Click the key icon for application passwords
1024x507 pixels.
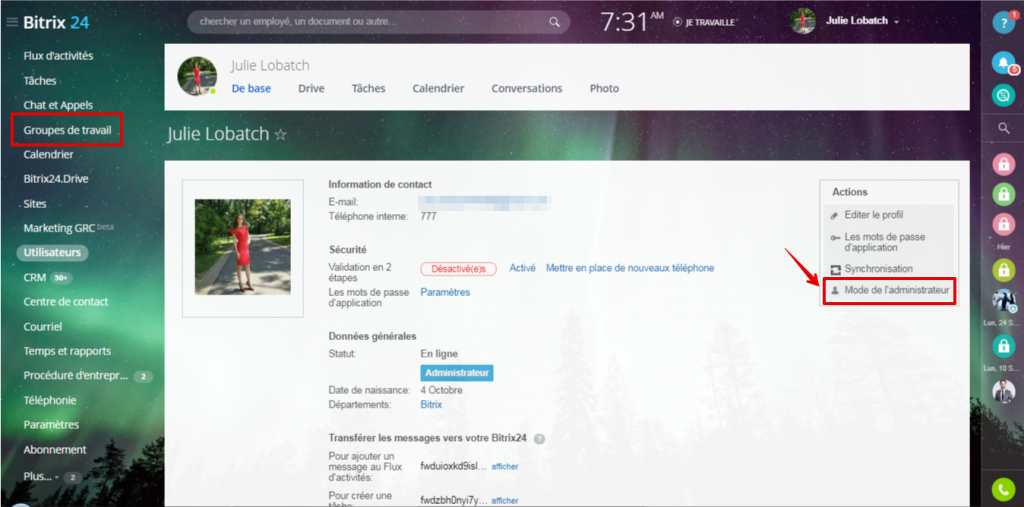click(x=835, y=238)
